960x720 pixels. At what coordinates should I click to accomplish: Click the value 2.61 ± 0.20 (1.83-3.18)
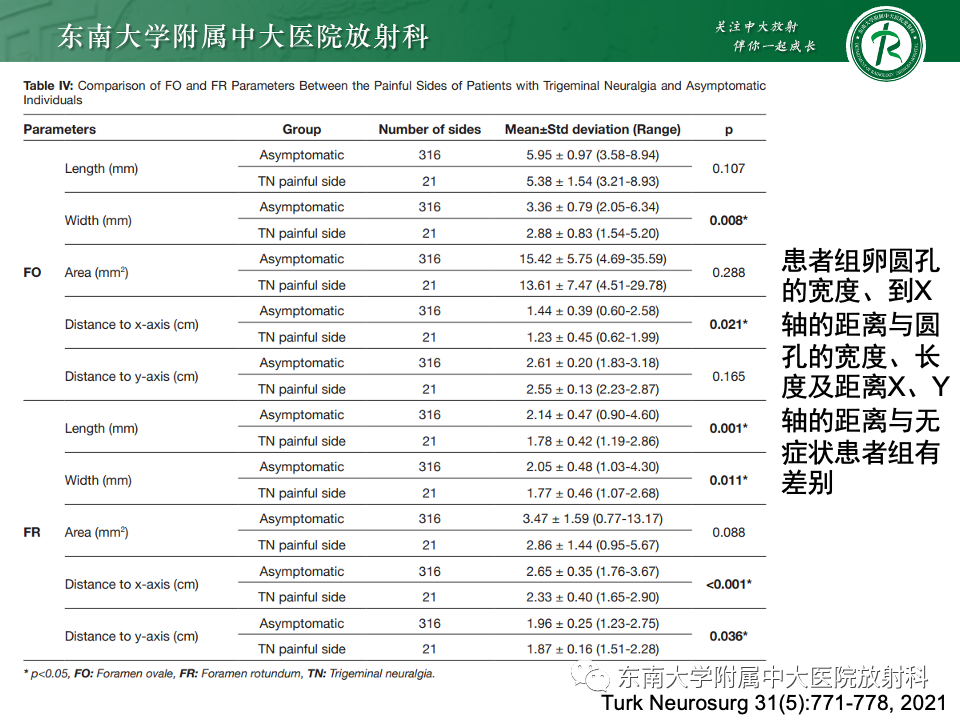[x=593, y=363]
